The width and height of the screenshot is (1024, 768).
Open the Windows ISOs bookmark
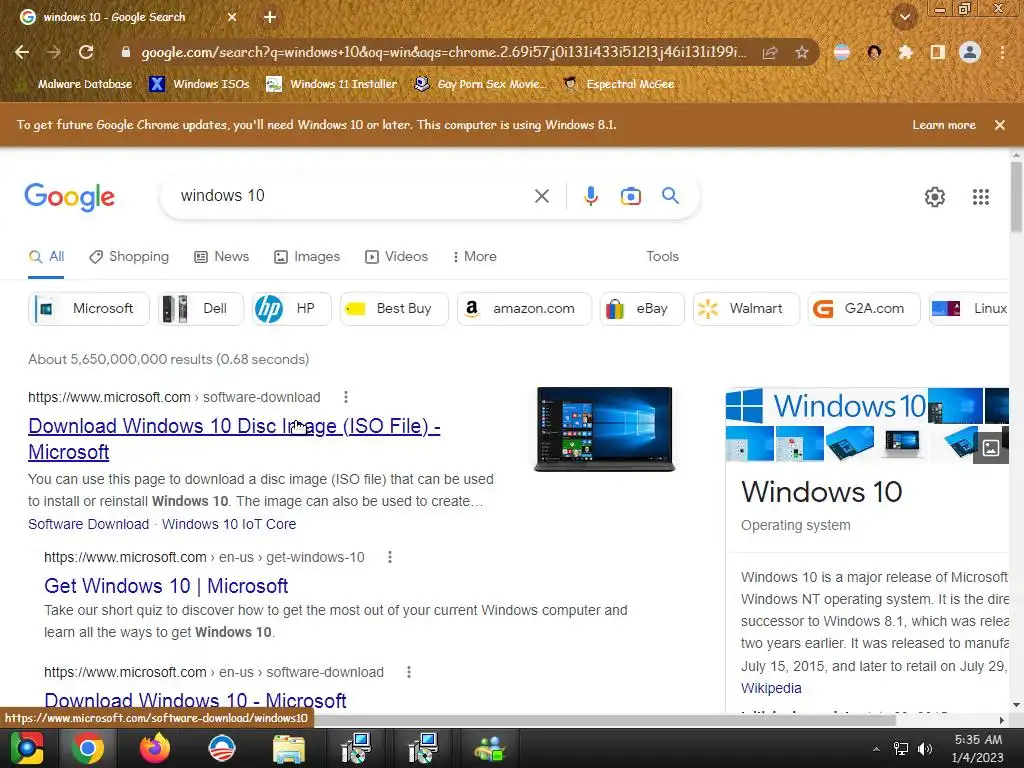(x=200, y=84)
